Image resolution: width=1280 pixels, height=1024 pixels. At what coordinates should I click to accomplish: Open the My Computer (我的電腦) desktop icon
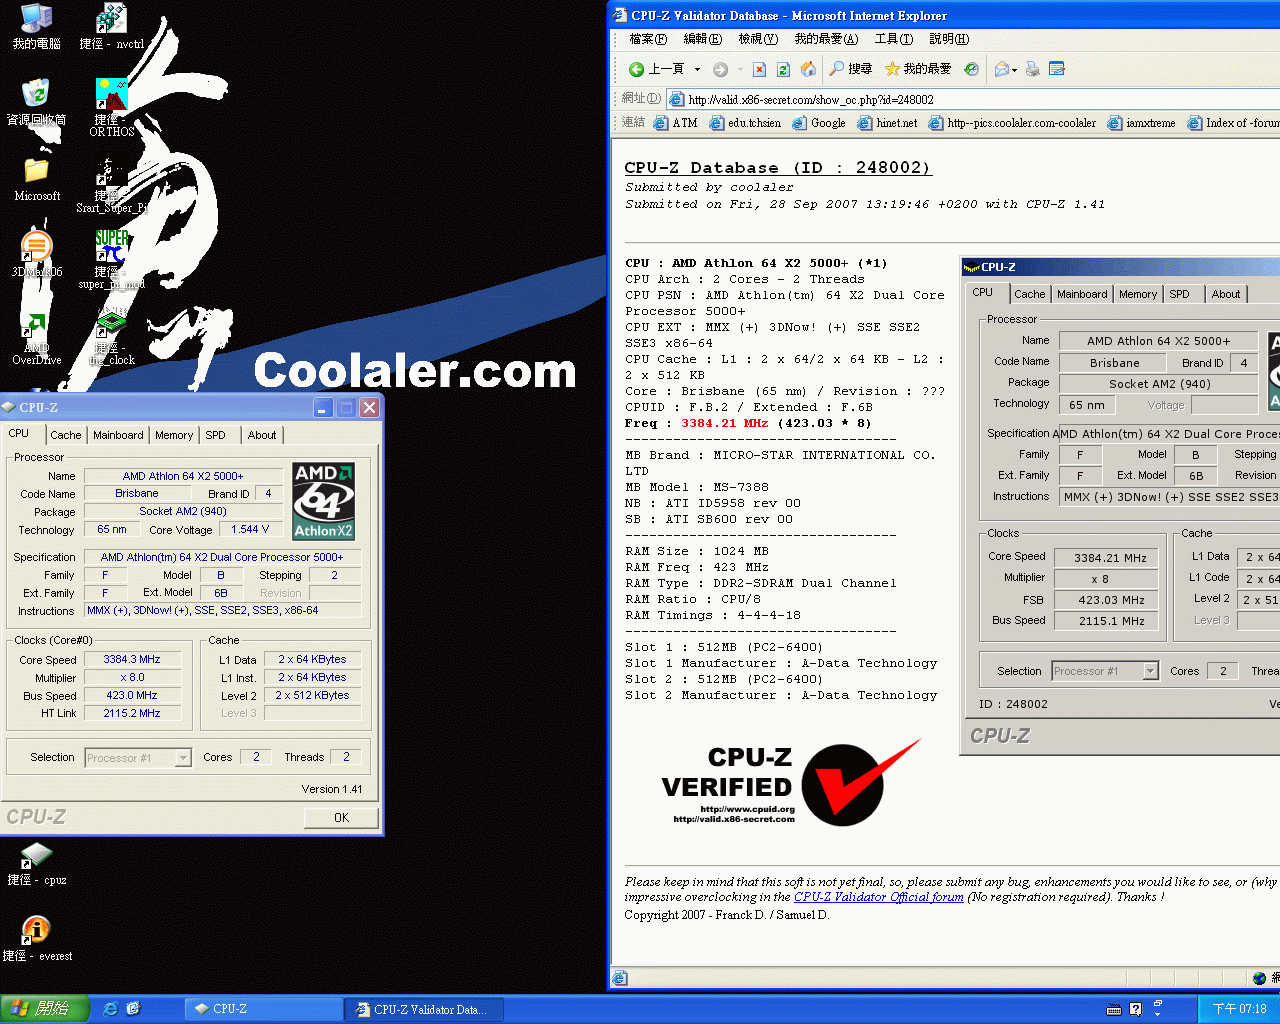point(37,25)
